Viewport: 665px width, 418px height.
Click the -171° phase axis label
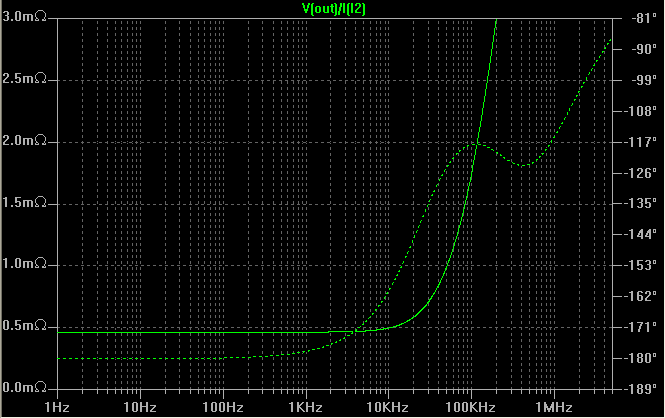[640, 327]
